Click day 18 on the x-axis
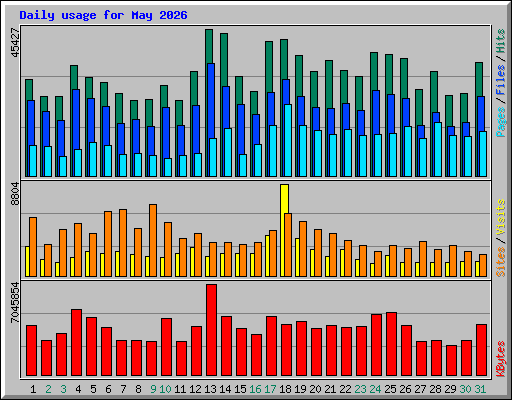This screenshot has width=512, height=400. pyautogui.click(x=285, y=389)
